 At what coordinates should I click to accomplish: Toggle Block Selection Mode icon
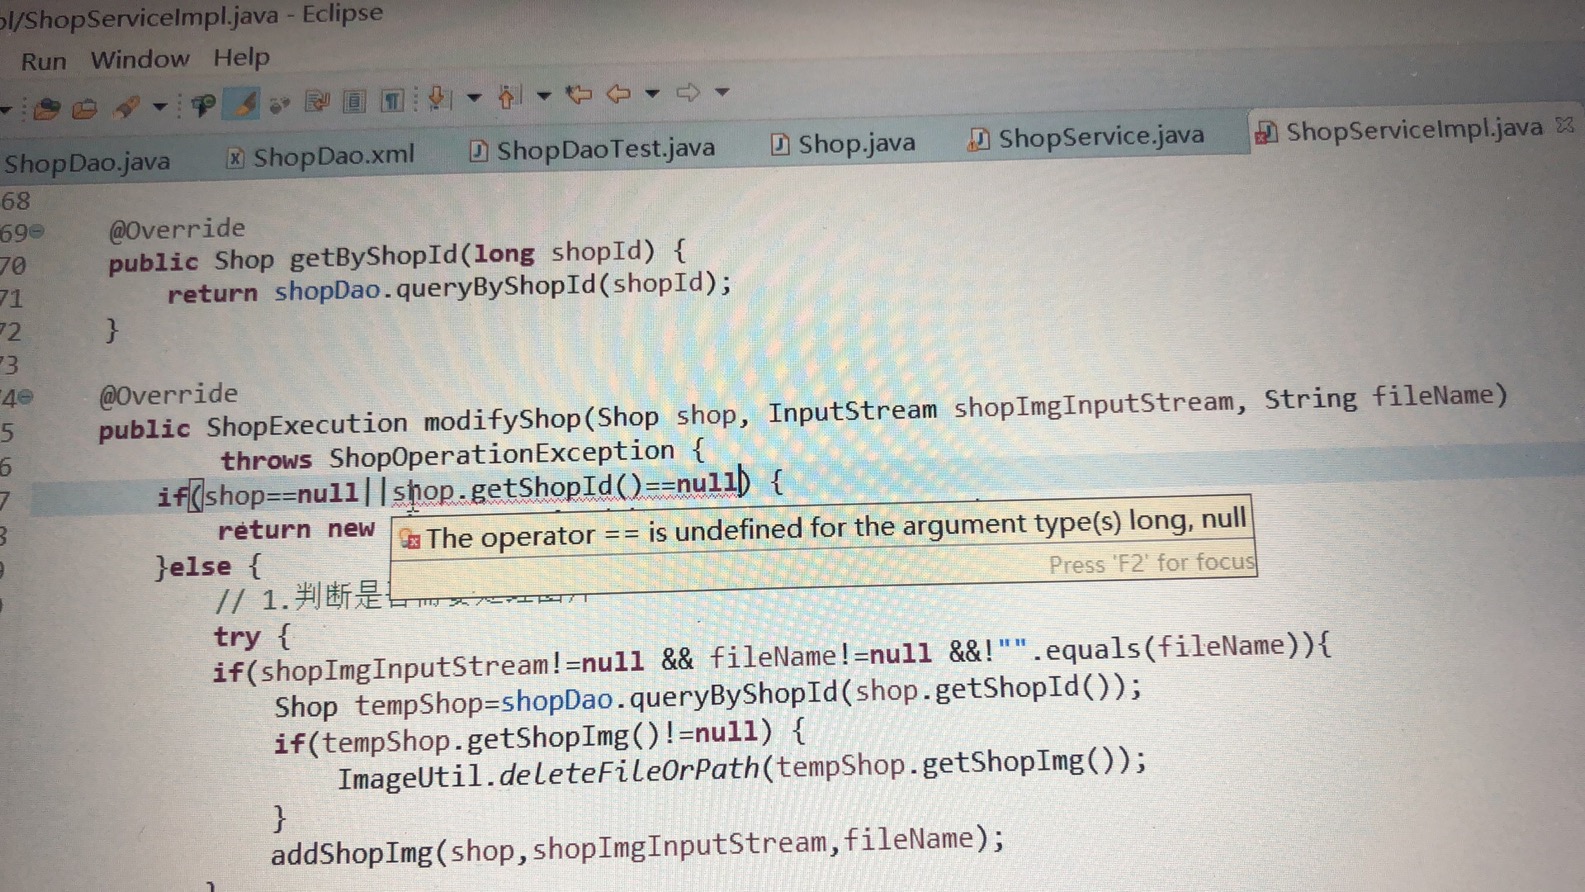coord(354,101)
